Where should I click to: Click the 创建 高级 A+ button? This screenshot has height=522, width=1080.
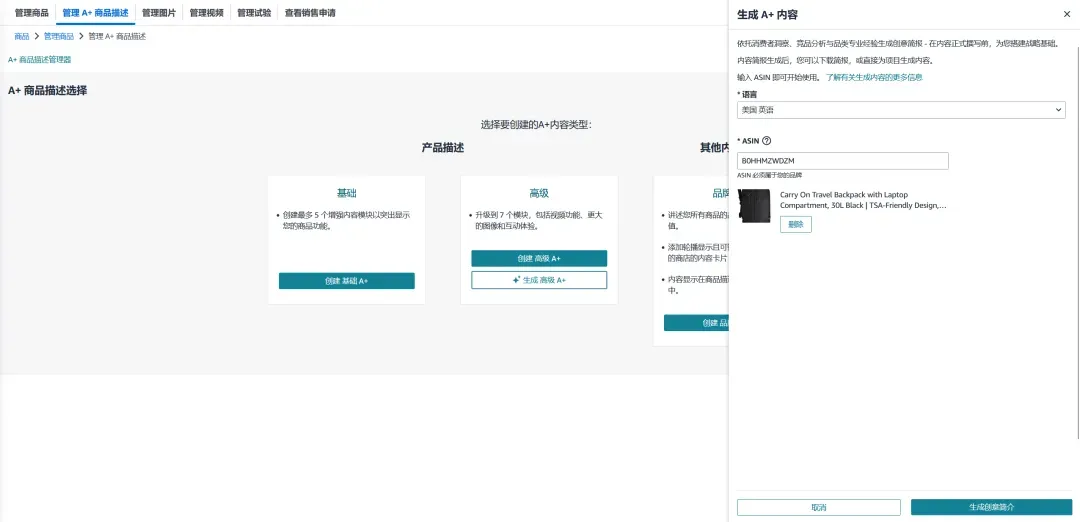tap(539, 258)
